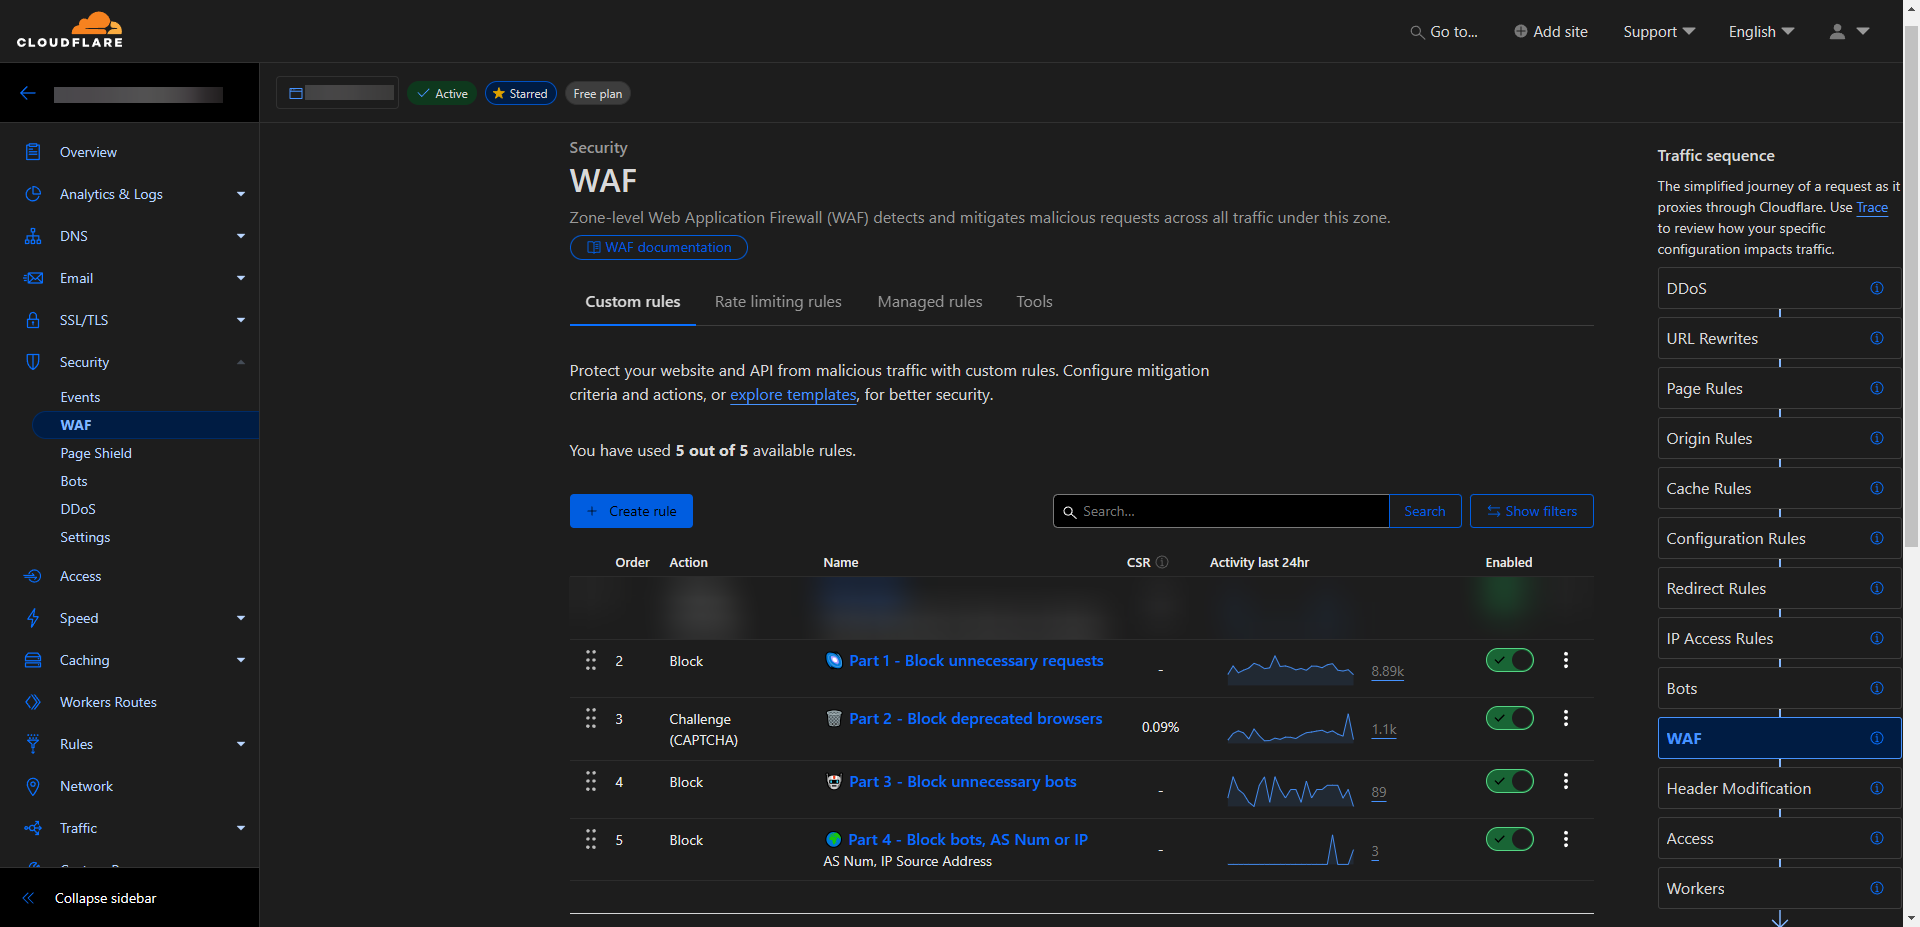Screen dimensions: 1920x927
Task: Click the Security shield icon
Action: coord(33,362)
